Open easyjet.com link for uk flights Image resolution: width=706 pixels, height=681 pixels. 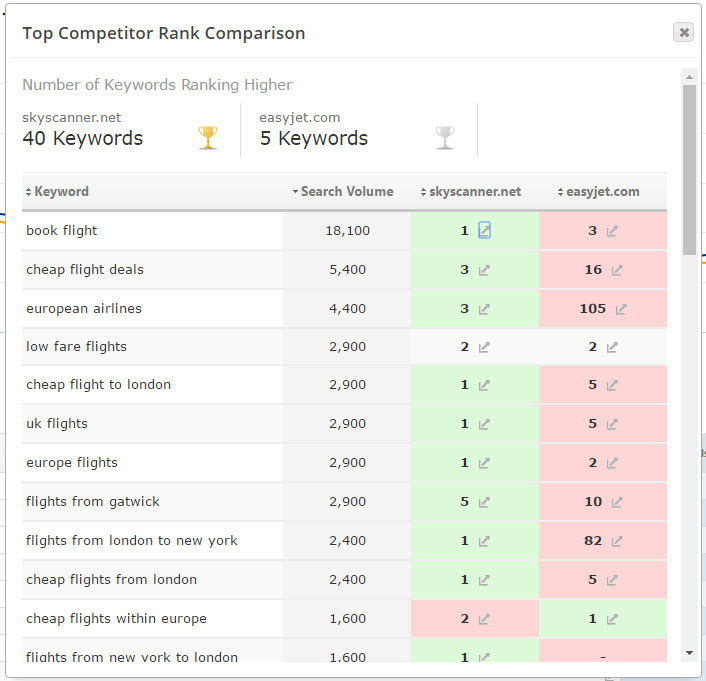coord(611,424)
